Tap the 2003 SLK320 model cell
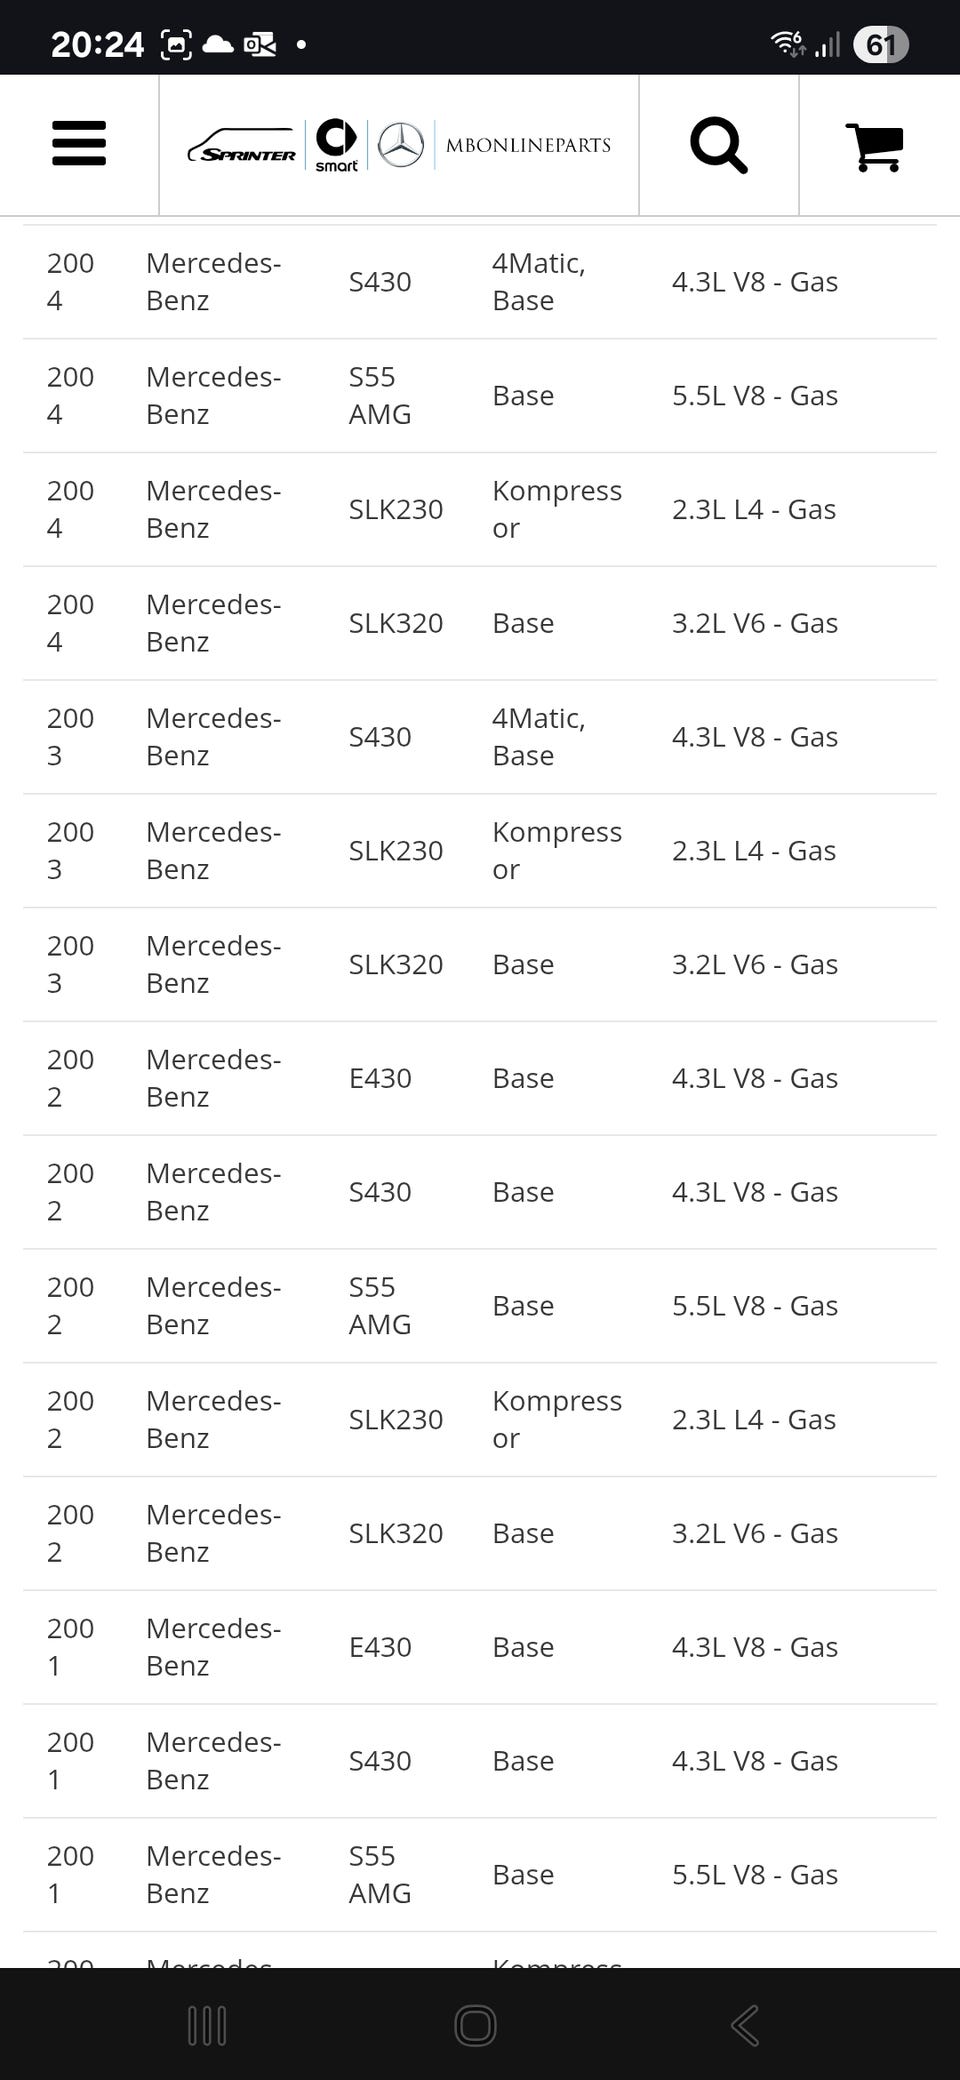Image resolution: width=960 pixels, height=2080 pixels. (395, 965)
